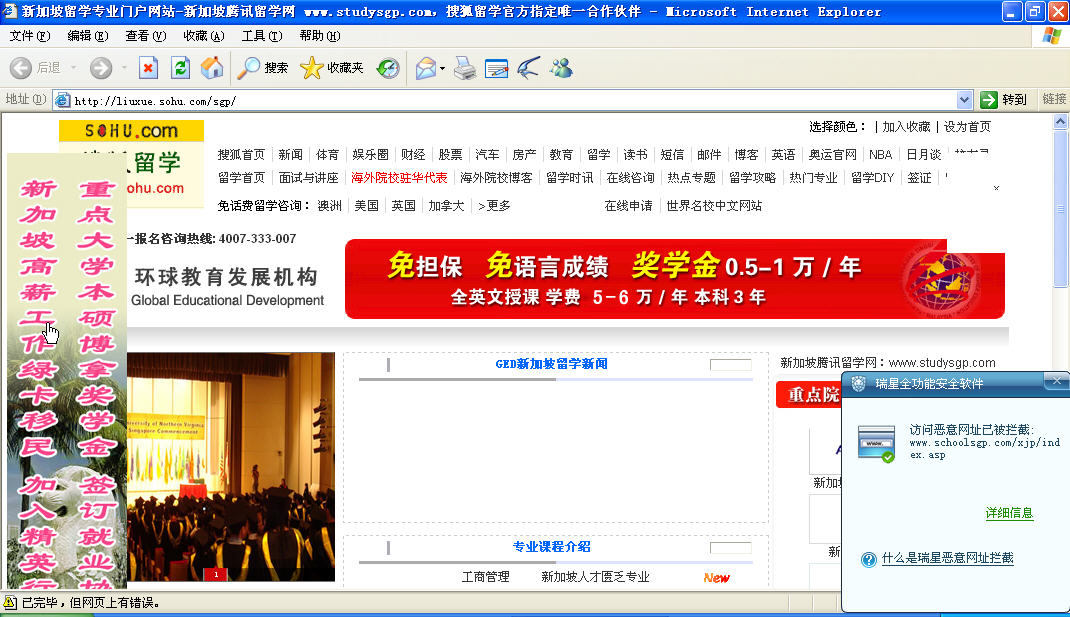Open the 帮助(H) menu
The height and width of the screenshot is (617, 1070).
(320, 35)
